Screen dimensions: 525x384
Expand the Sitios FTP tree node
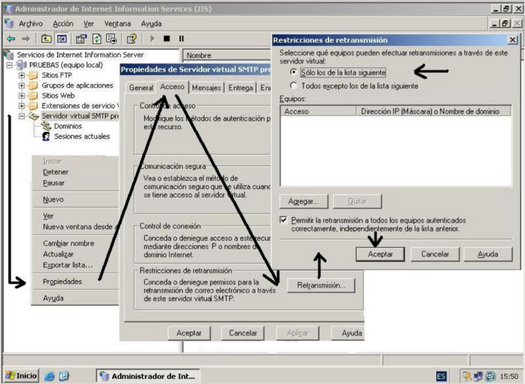click(22, 75)
